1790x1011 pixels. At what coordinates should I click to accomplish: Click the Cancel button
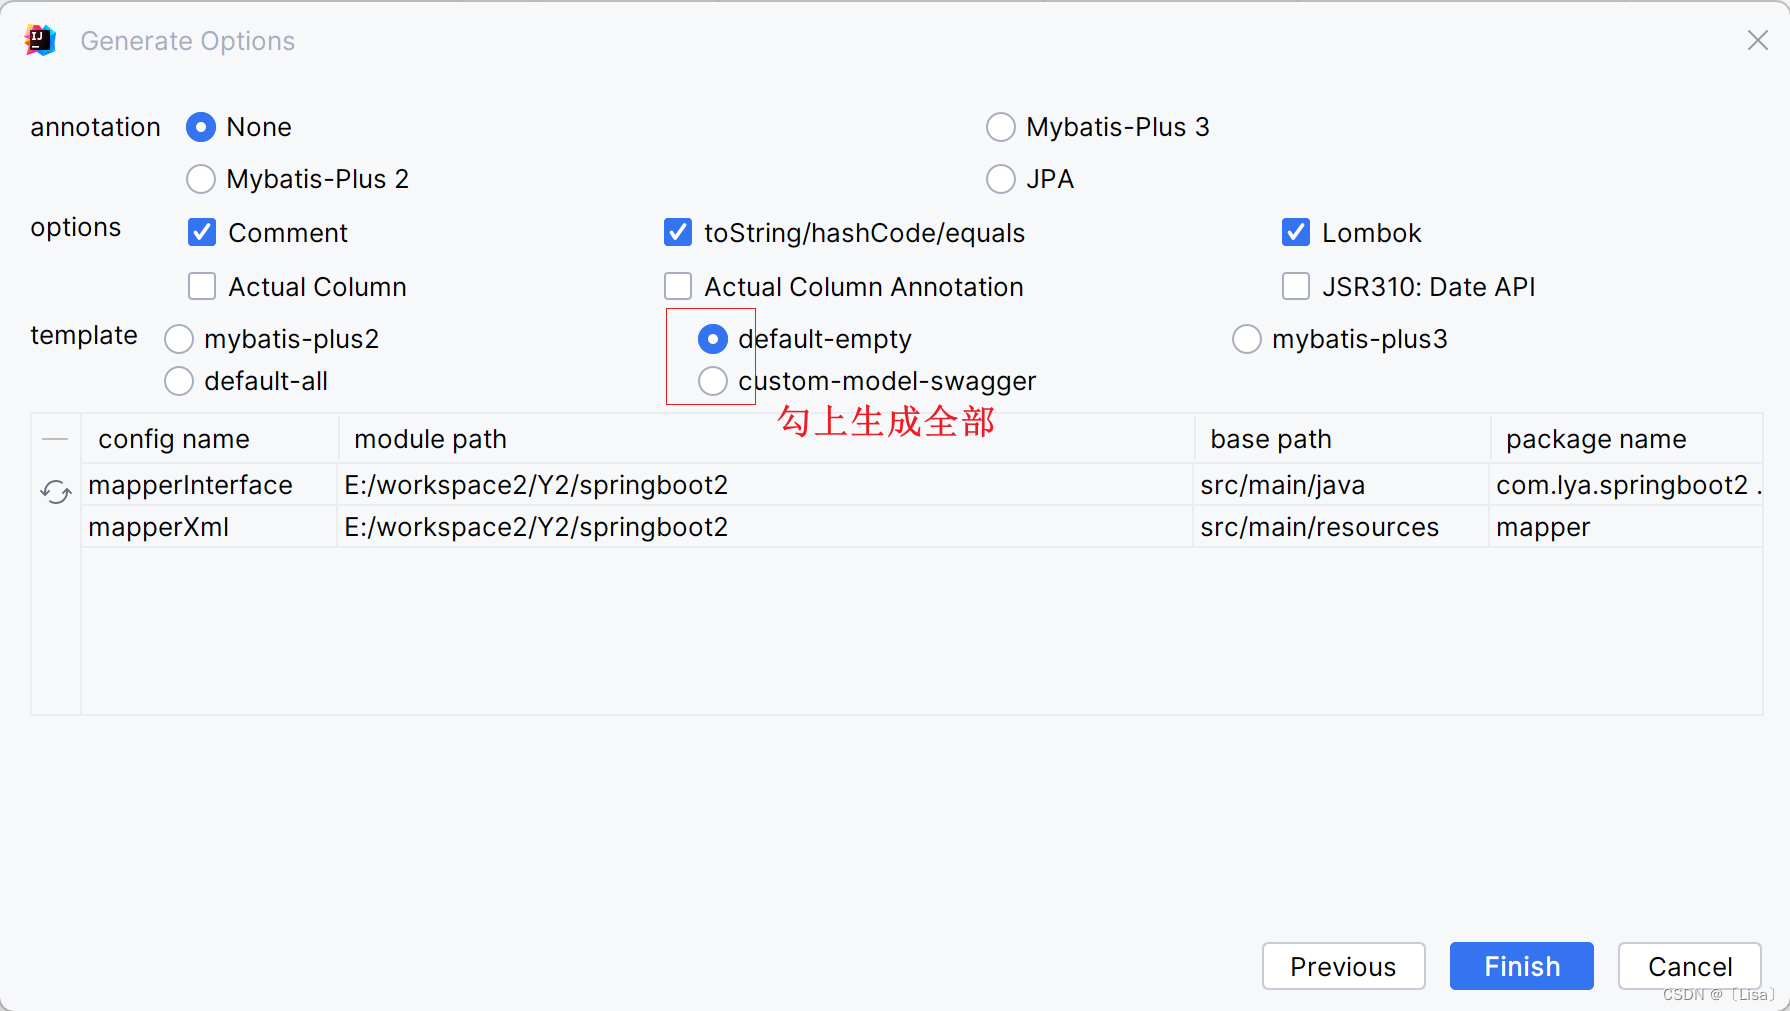[x=1690, y=966]
